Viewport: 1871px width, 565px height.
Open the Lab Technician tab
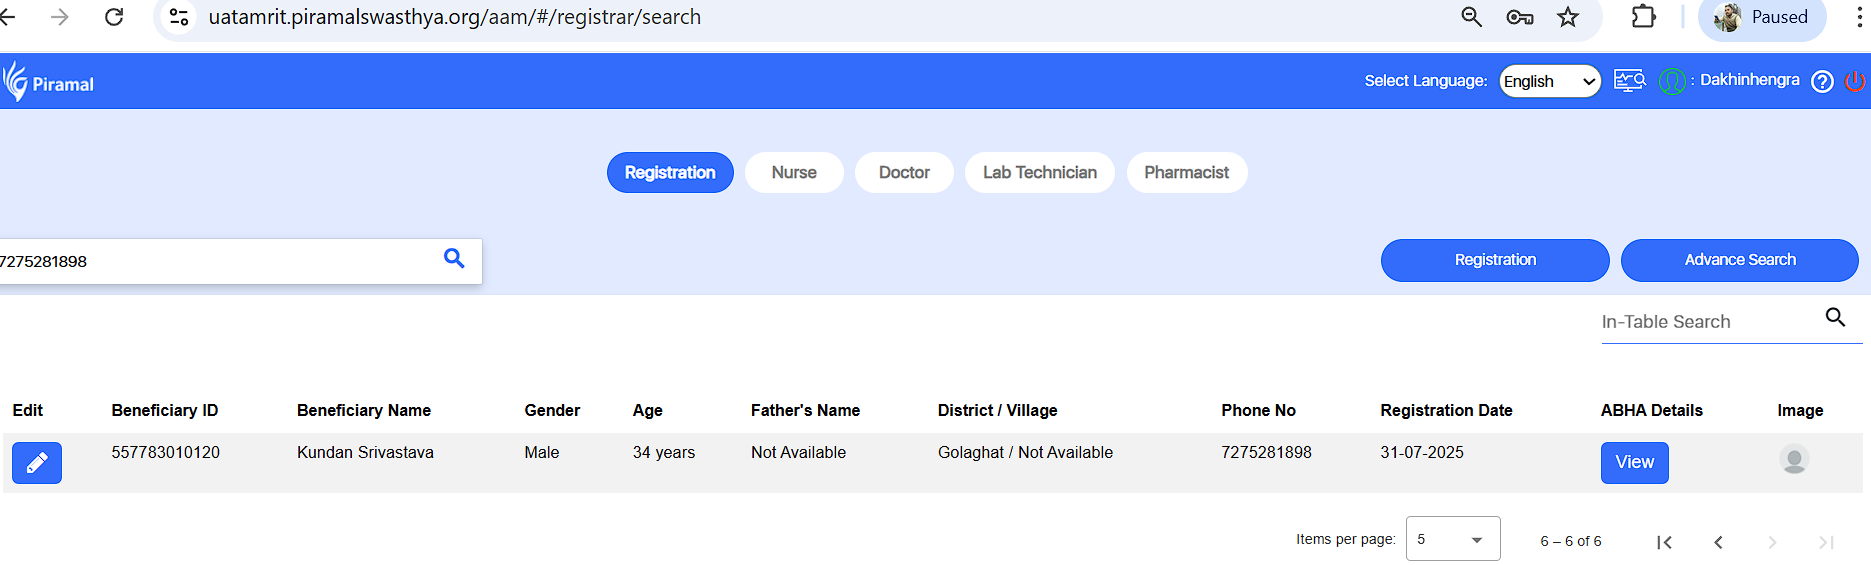click(1039, 173)
